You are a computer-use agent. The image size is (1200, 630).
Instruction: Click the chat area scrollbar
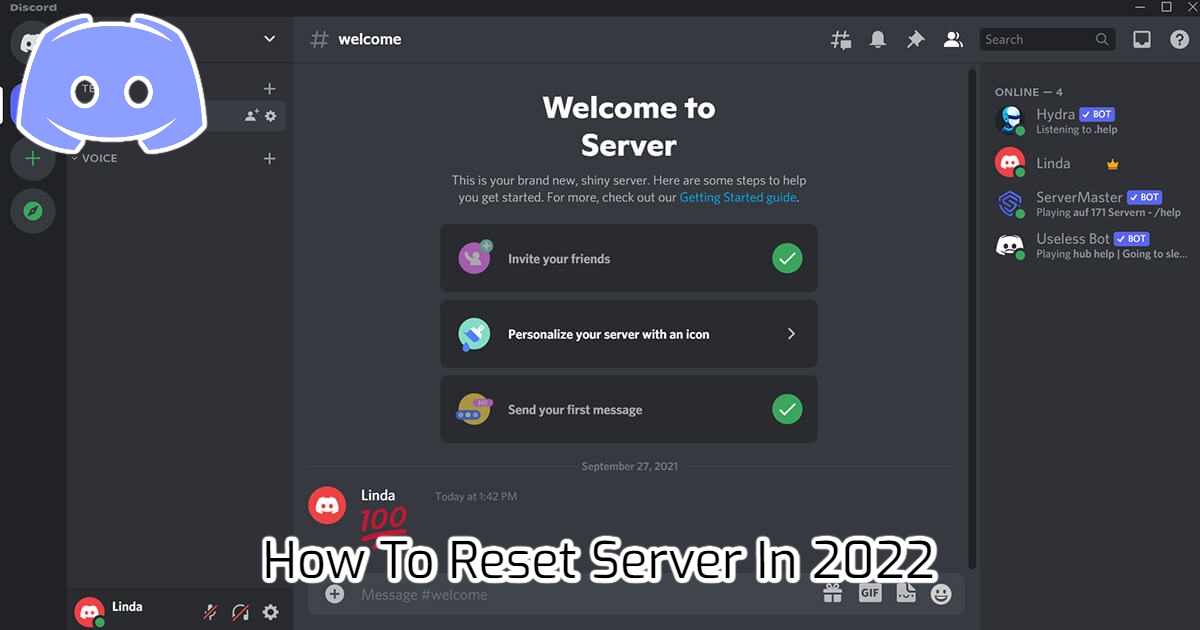971,320
